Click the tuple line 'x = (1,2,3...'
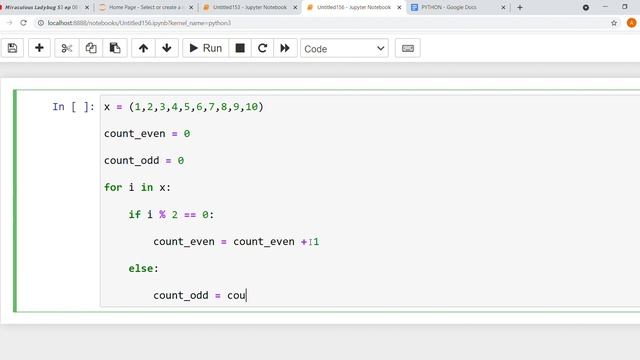640x360 pixels. click(184, 107)
